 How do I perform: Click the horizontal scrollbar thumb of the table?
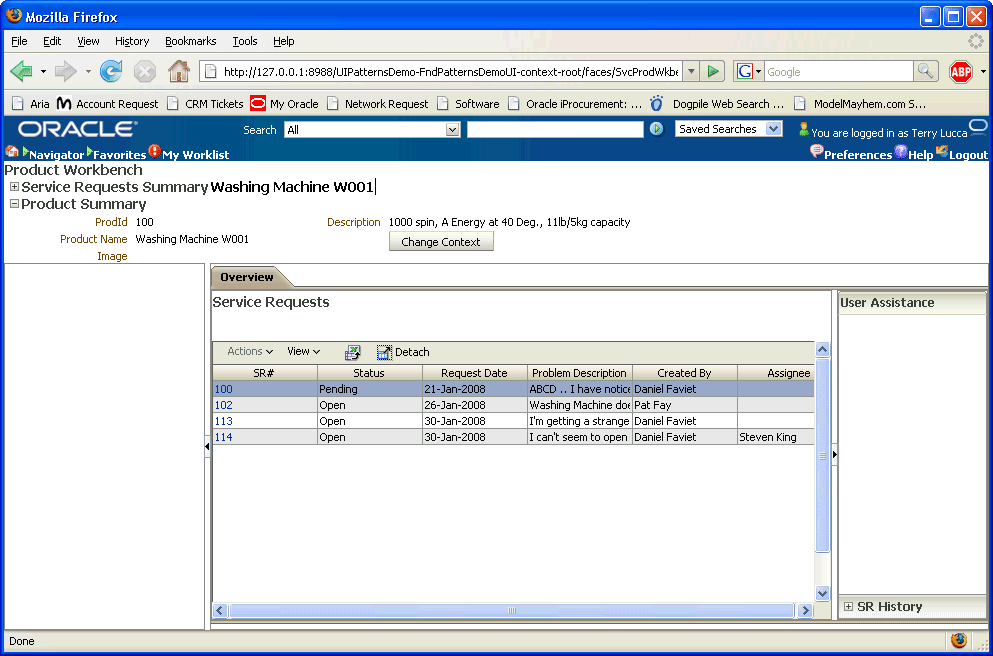512,611
